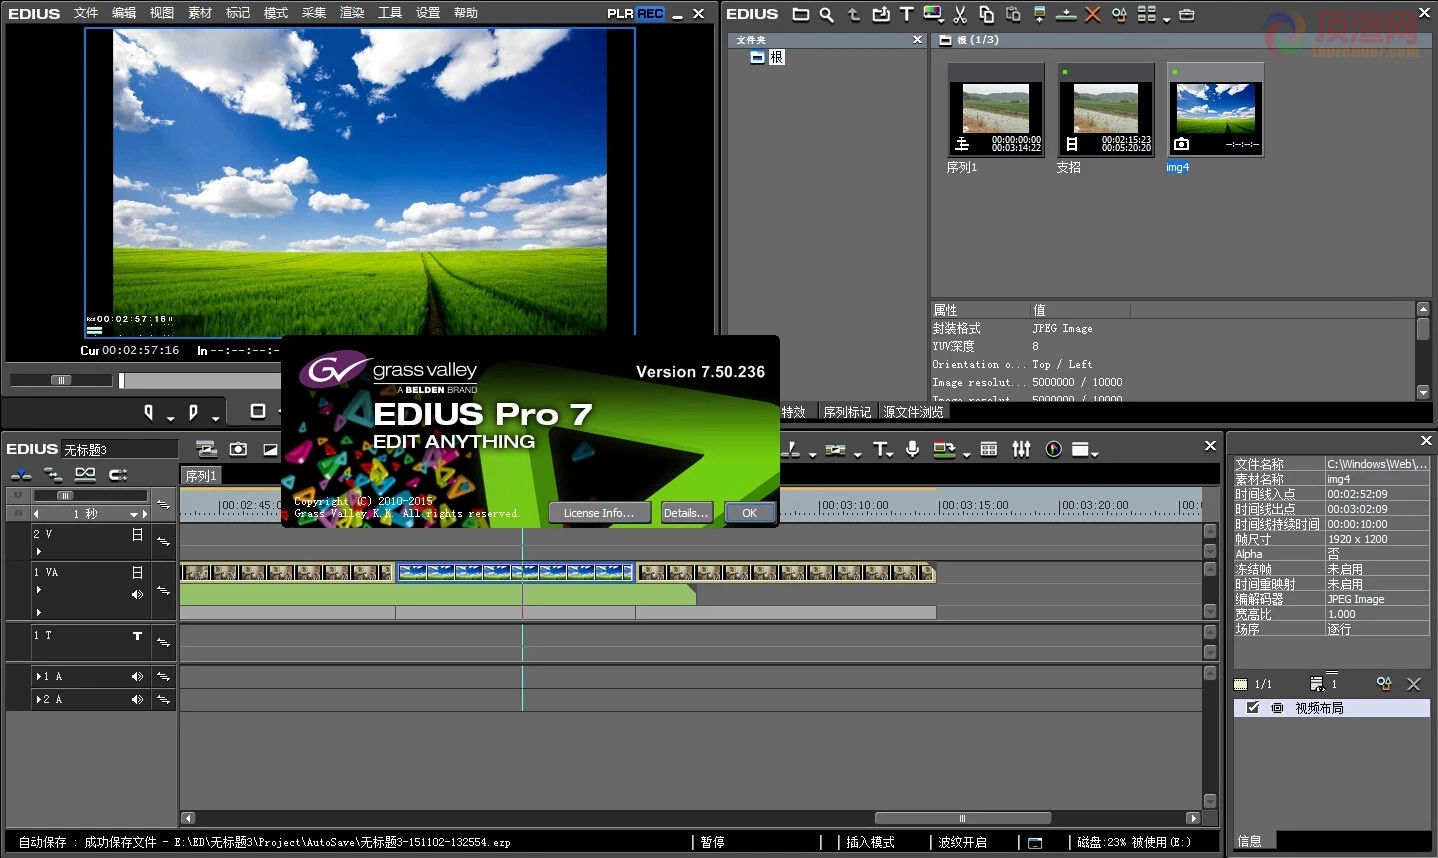Switch monitor to PLR mode
Image resolution: width=1438 pixels, height=858 pixels.
[620, 13]
